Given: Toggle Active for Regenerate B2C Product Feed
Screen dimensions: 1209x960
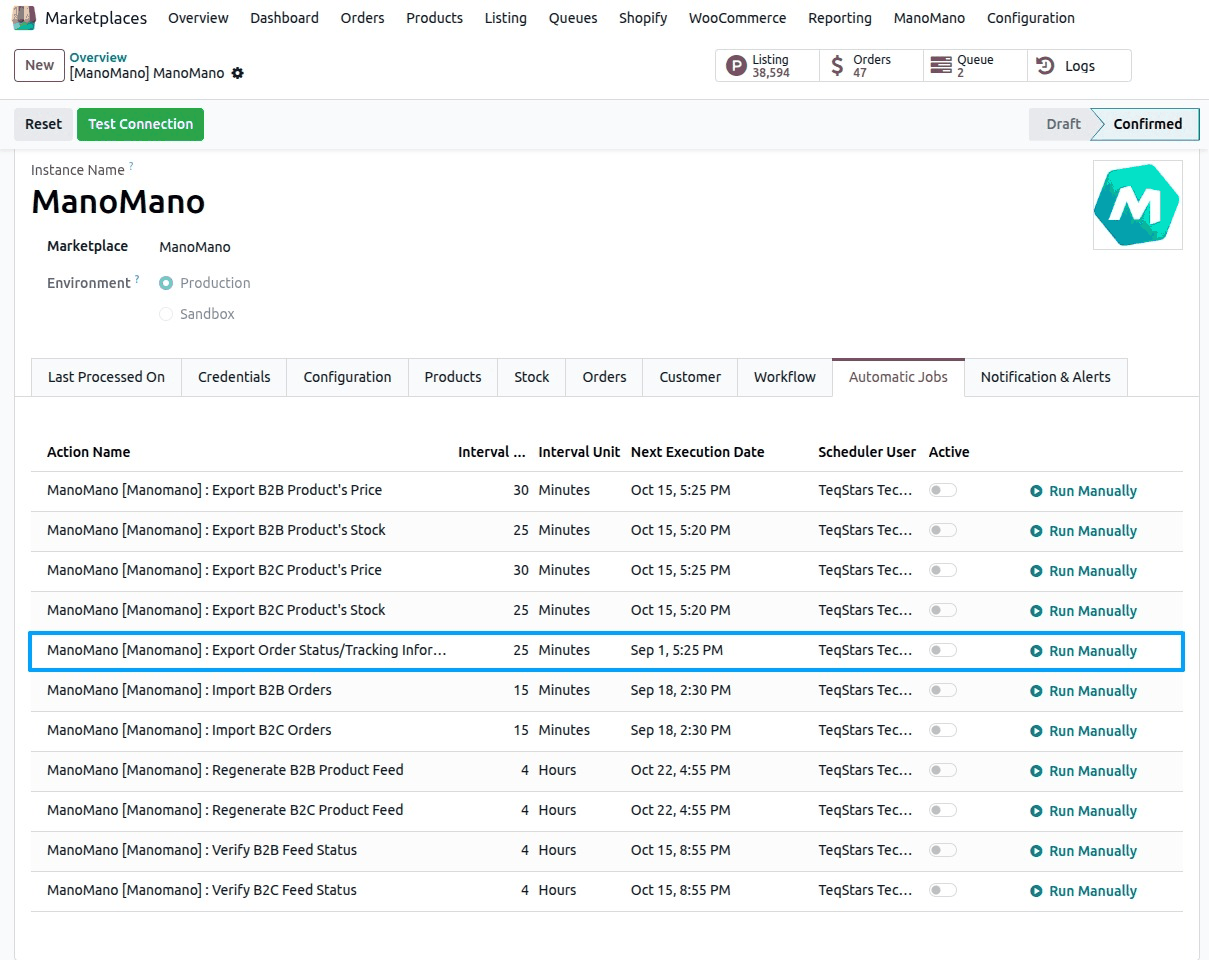Looking at the screenshot, I should click(x=943, y=810).
